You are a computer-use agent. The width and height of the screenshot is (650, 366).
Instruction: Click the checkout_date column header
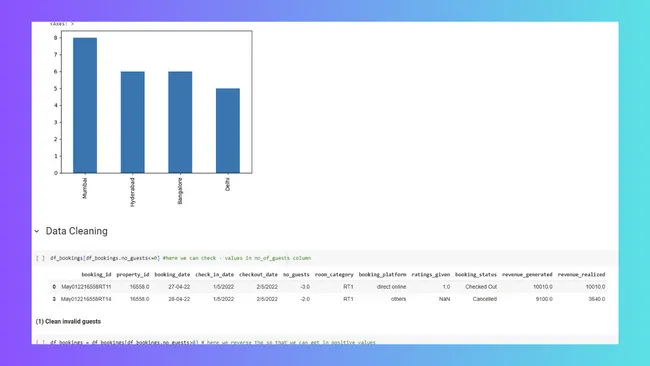(x=258, y=274)
